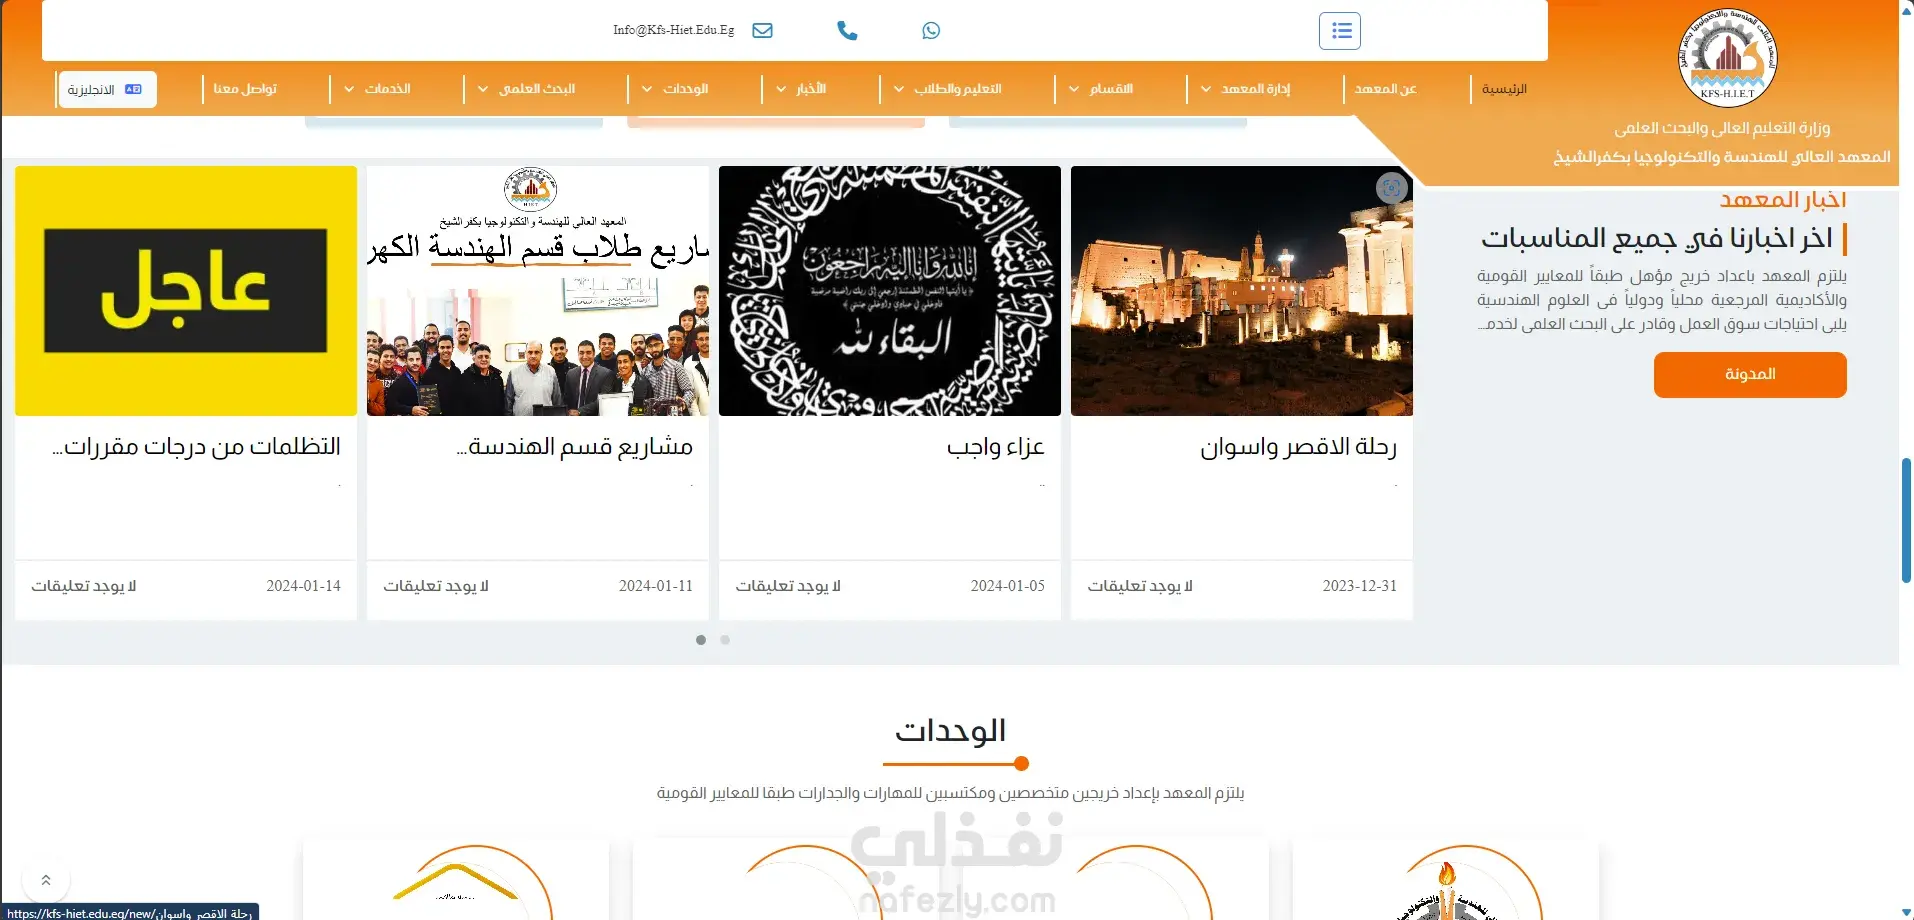Click the orange المدونة button

tap(1750, 375)
